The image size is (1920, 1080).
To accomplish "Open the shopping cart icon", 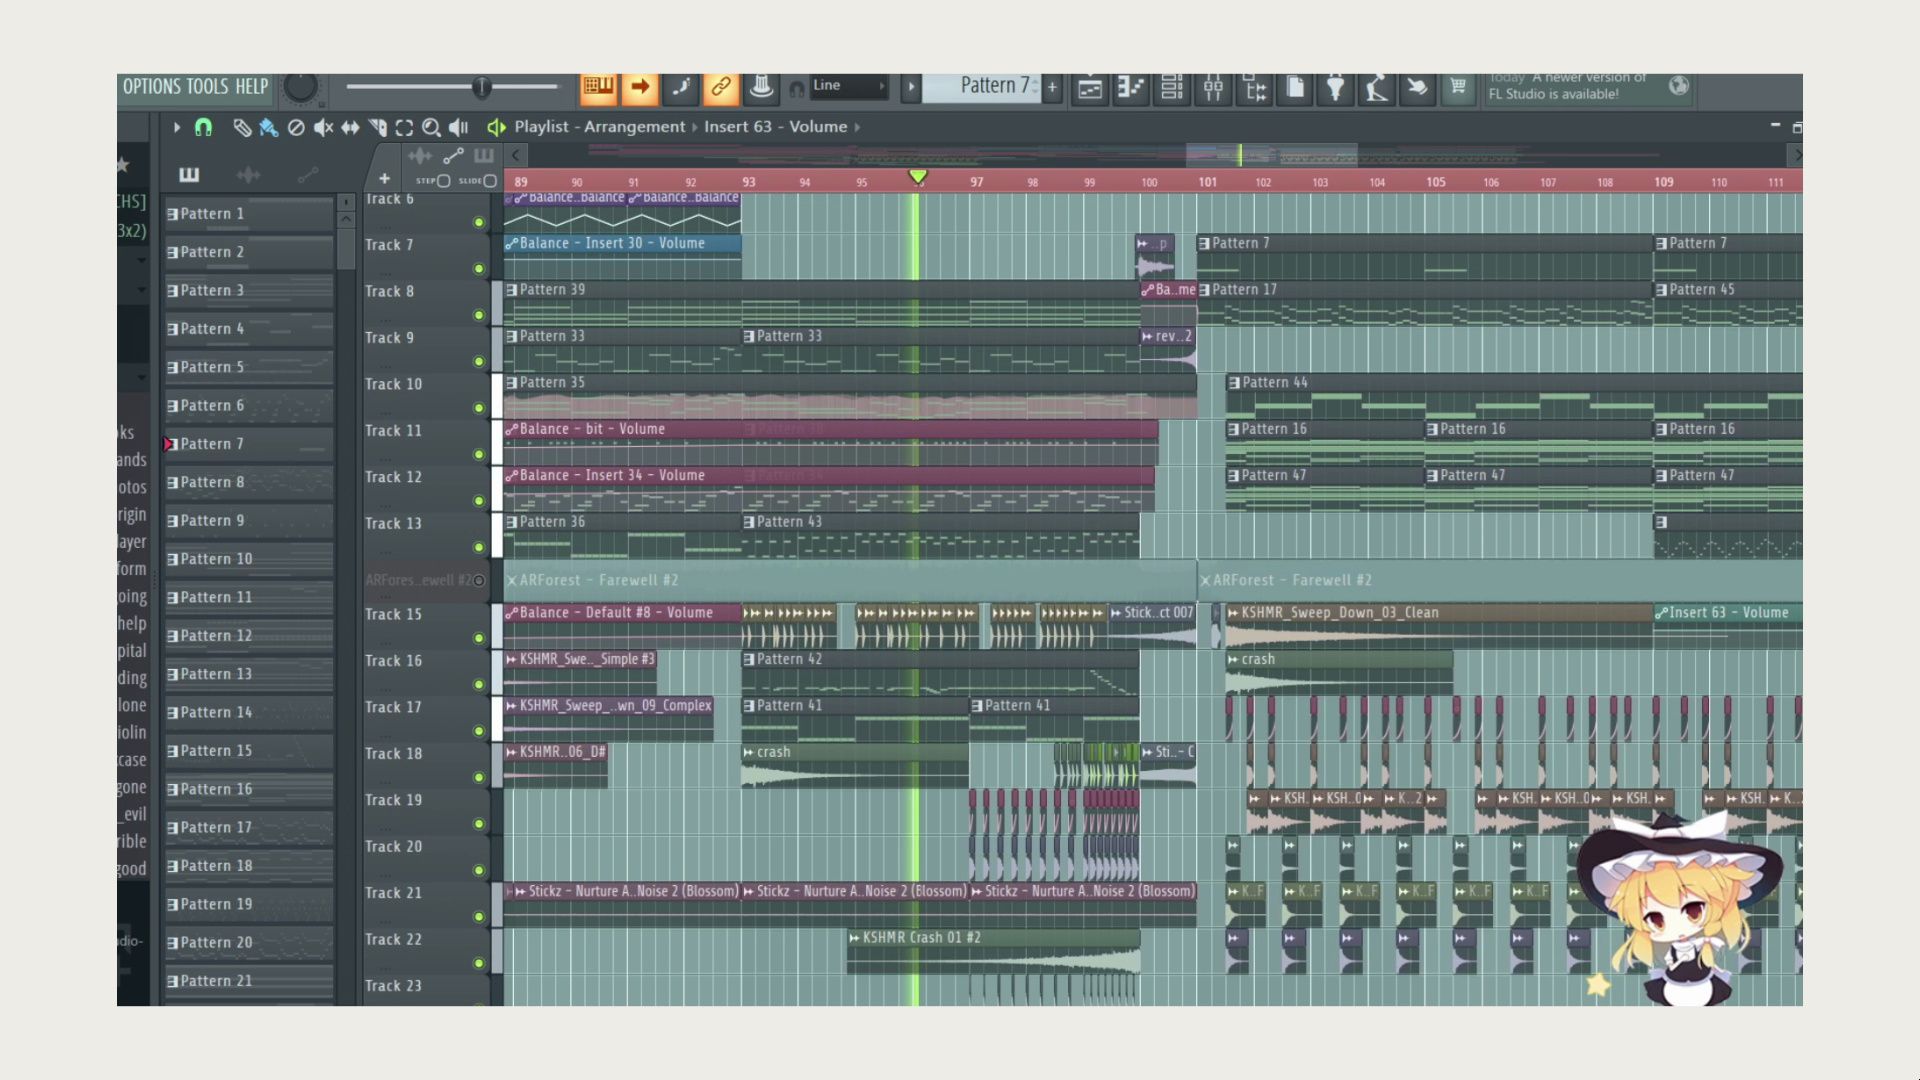I will pos(1458,88).
